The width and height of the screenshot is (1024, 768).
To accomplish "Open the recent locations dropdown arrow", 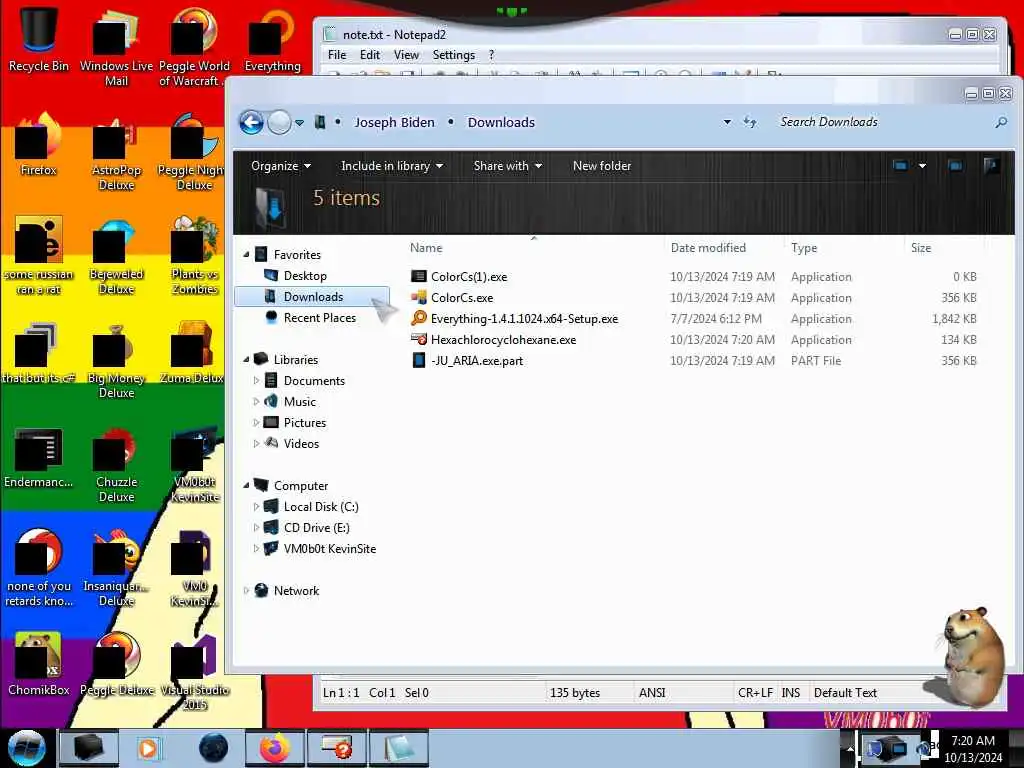I will coord(299,123).
